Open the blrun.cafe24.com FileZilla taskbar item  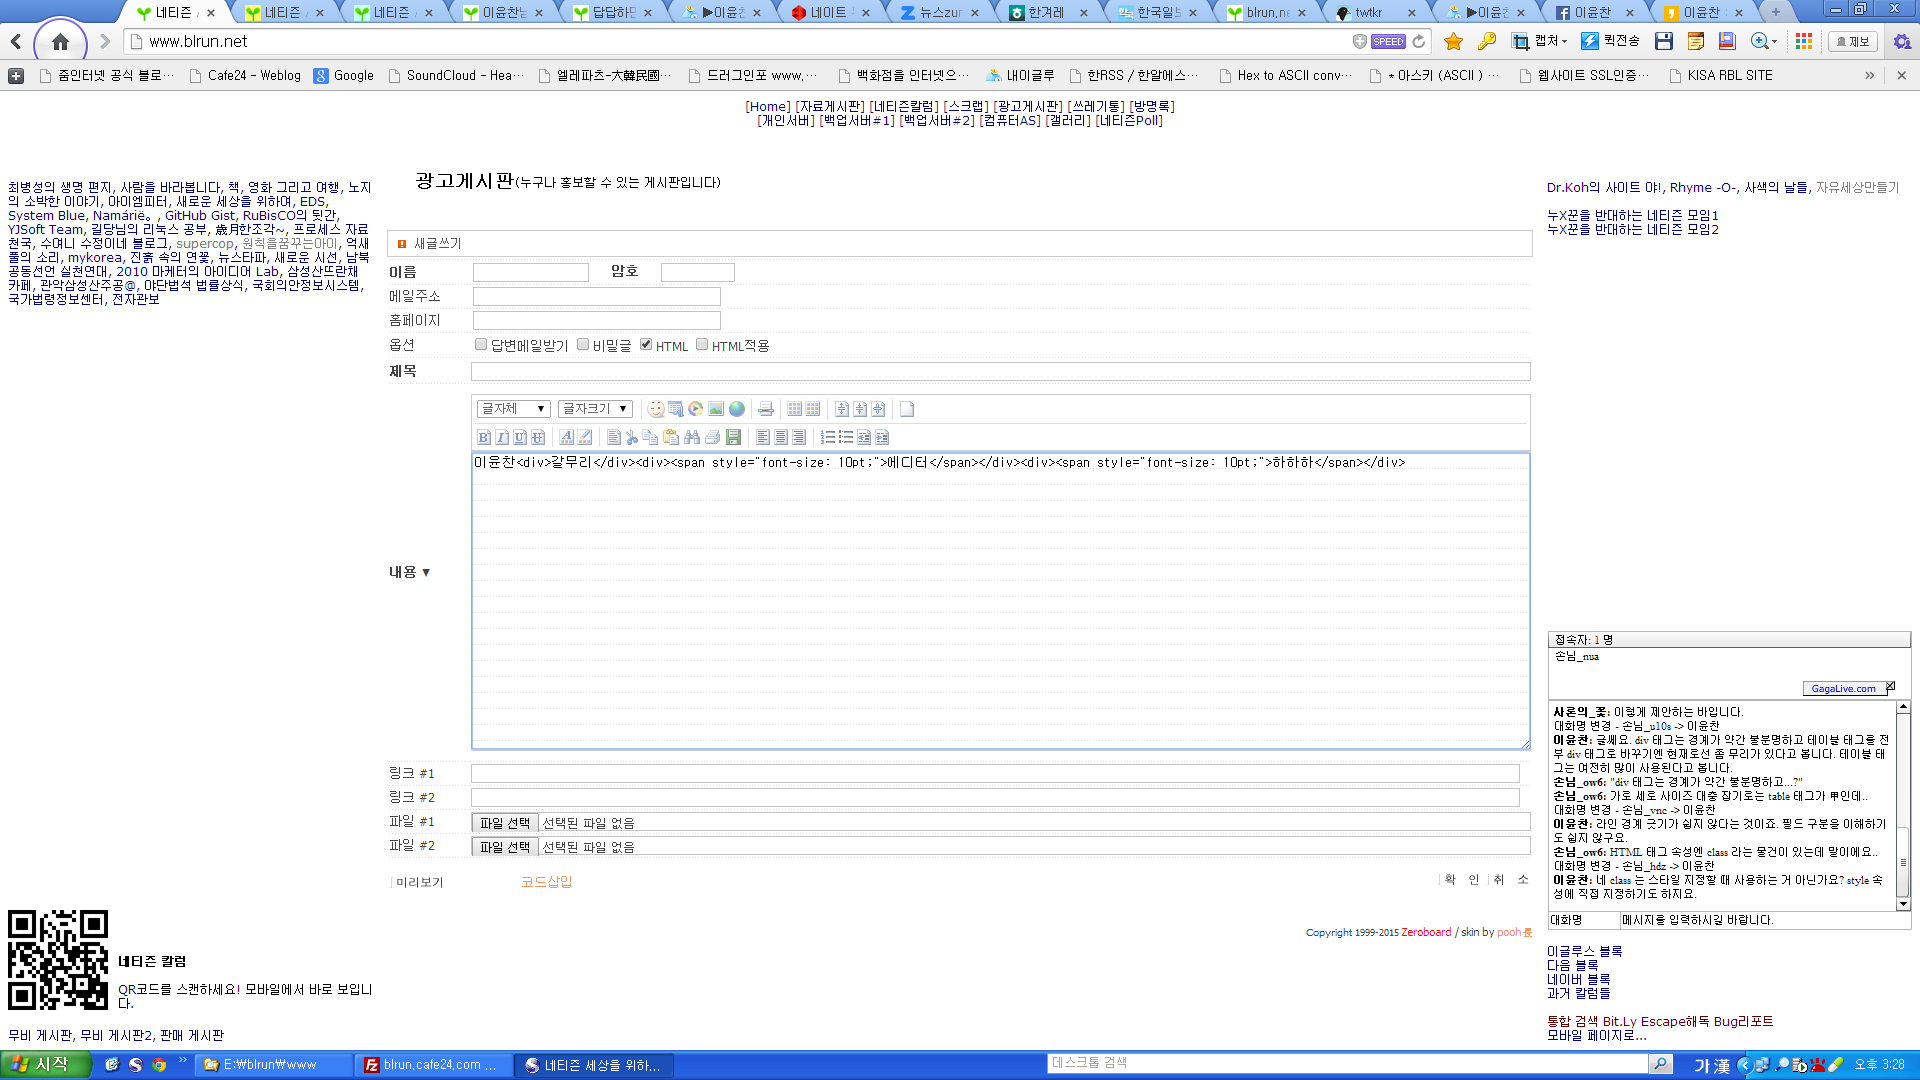coord(434,1065)
